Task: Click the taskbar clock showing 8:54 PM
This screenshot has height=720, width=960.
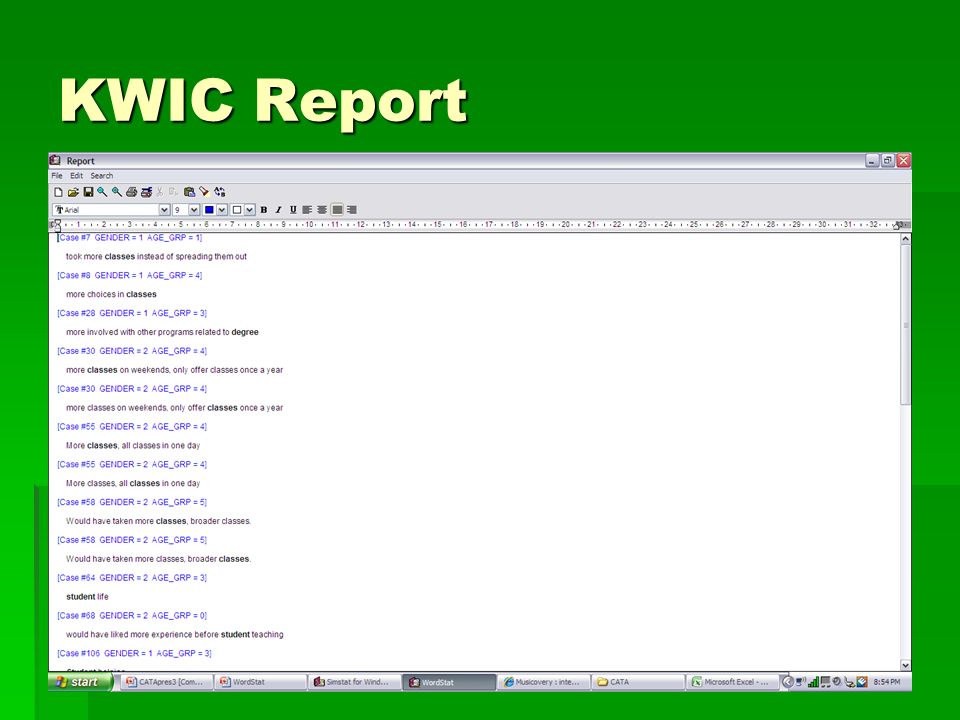Action: coord(887,682)
